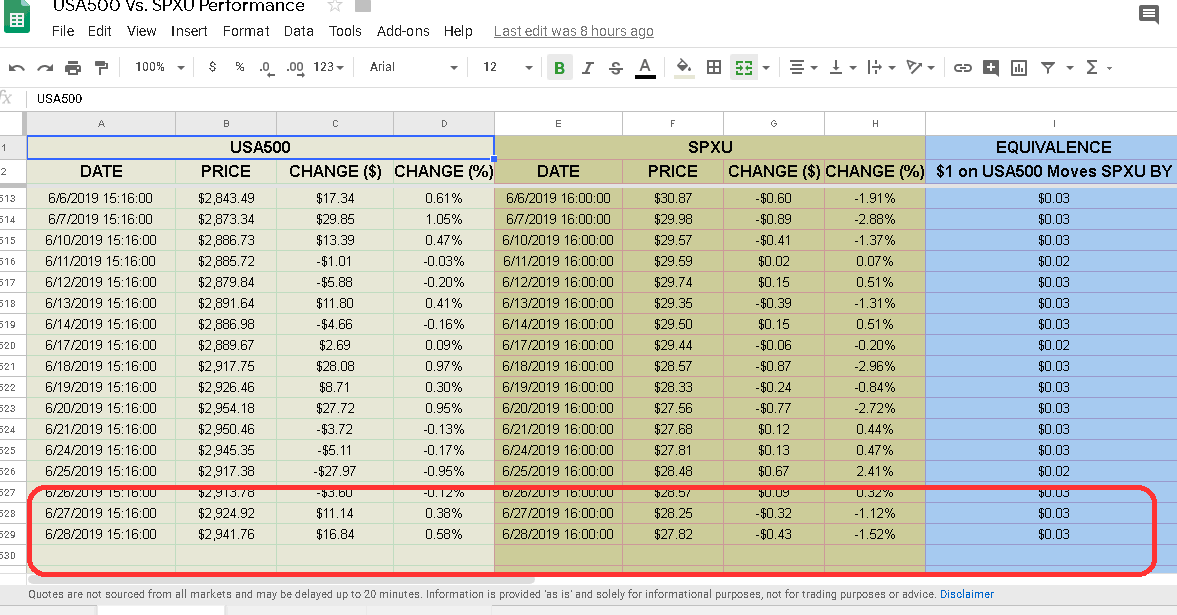Open the Add-ons menu

[x=403, y=31]
